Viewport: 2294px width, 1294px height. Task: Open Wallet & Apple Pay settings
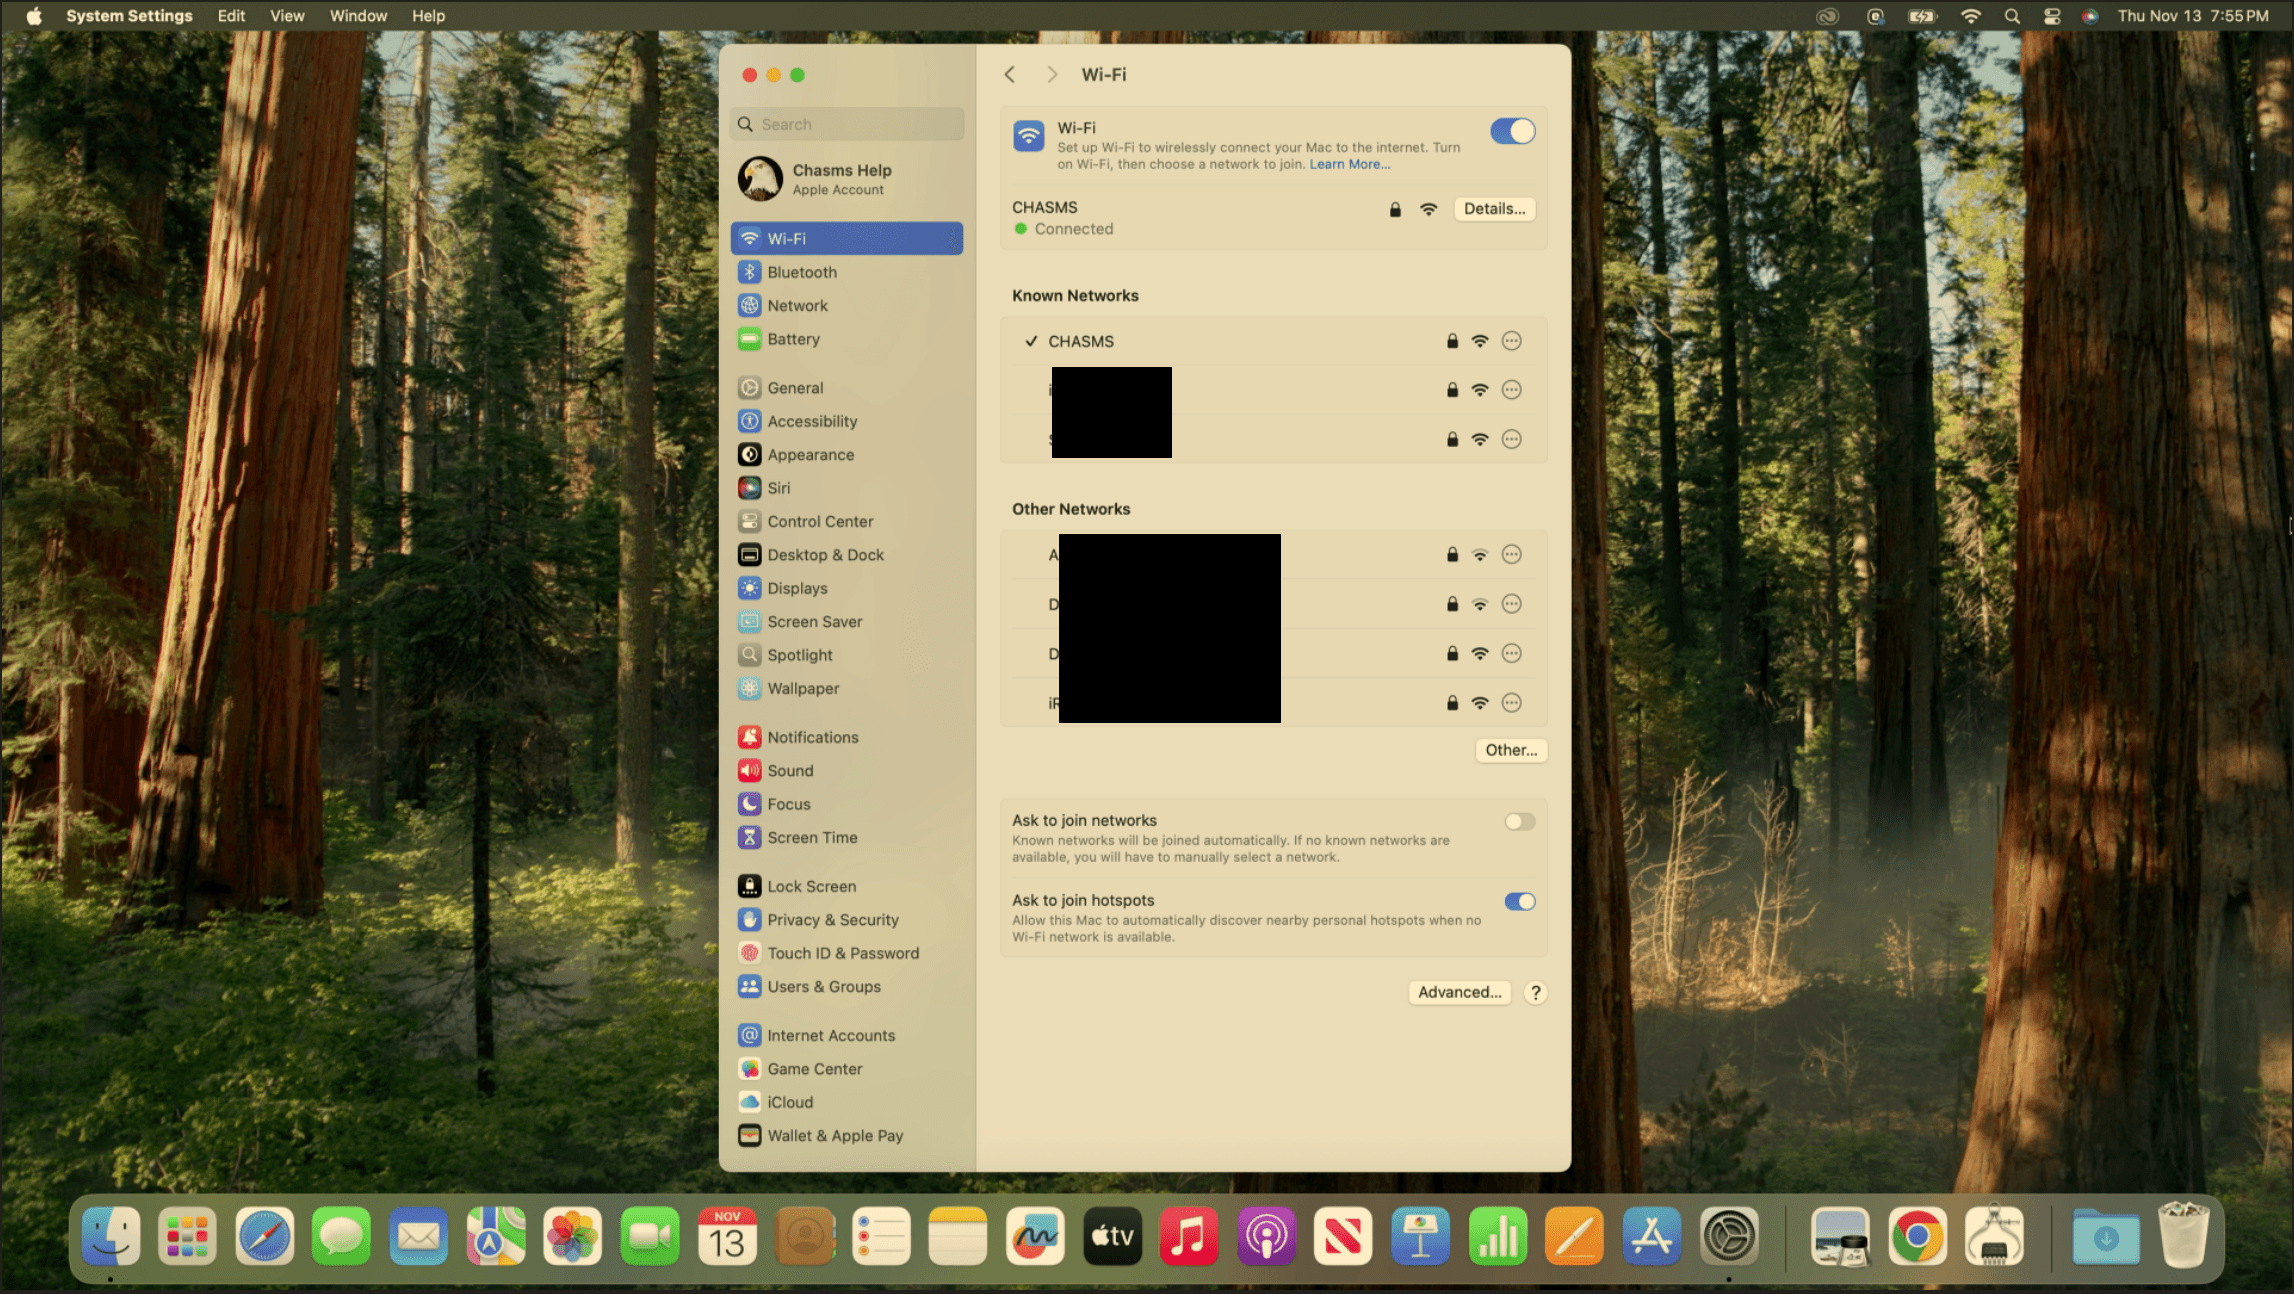(x=834, y=1136)
